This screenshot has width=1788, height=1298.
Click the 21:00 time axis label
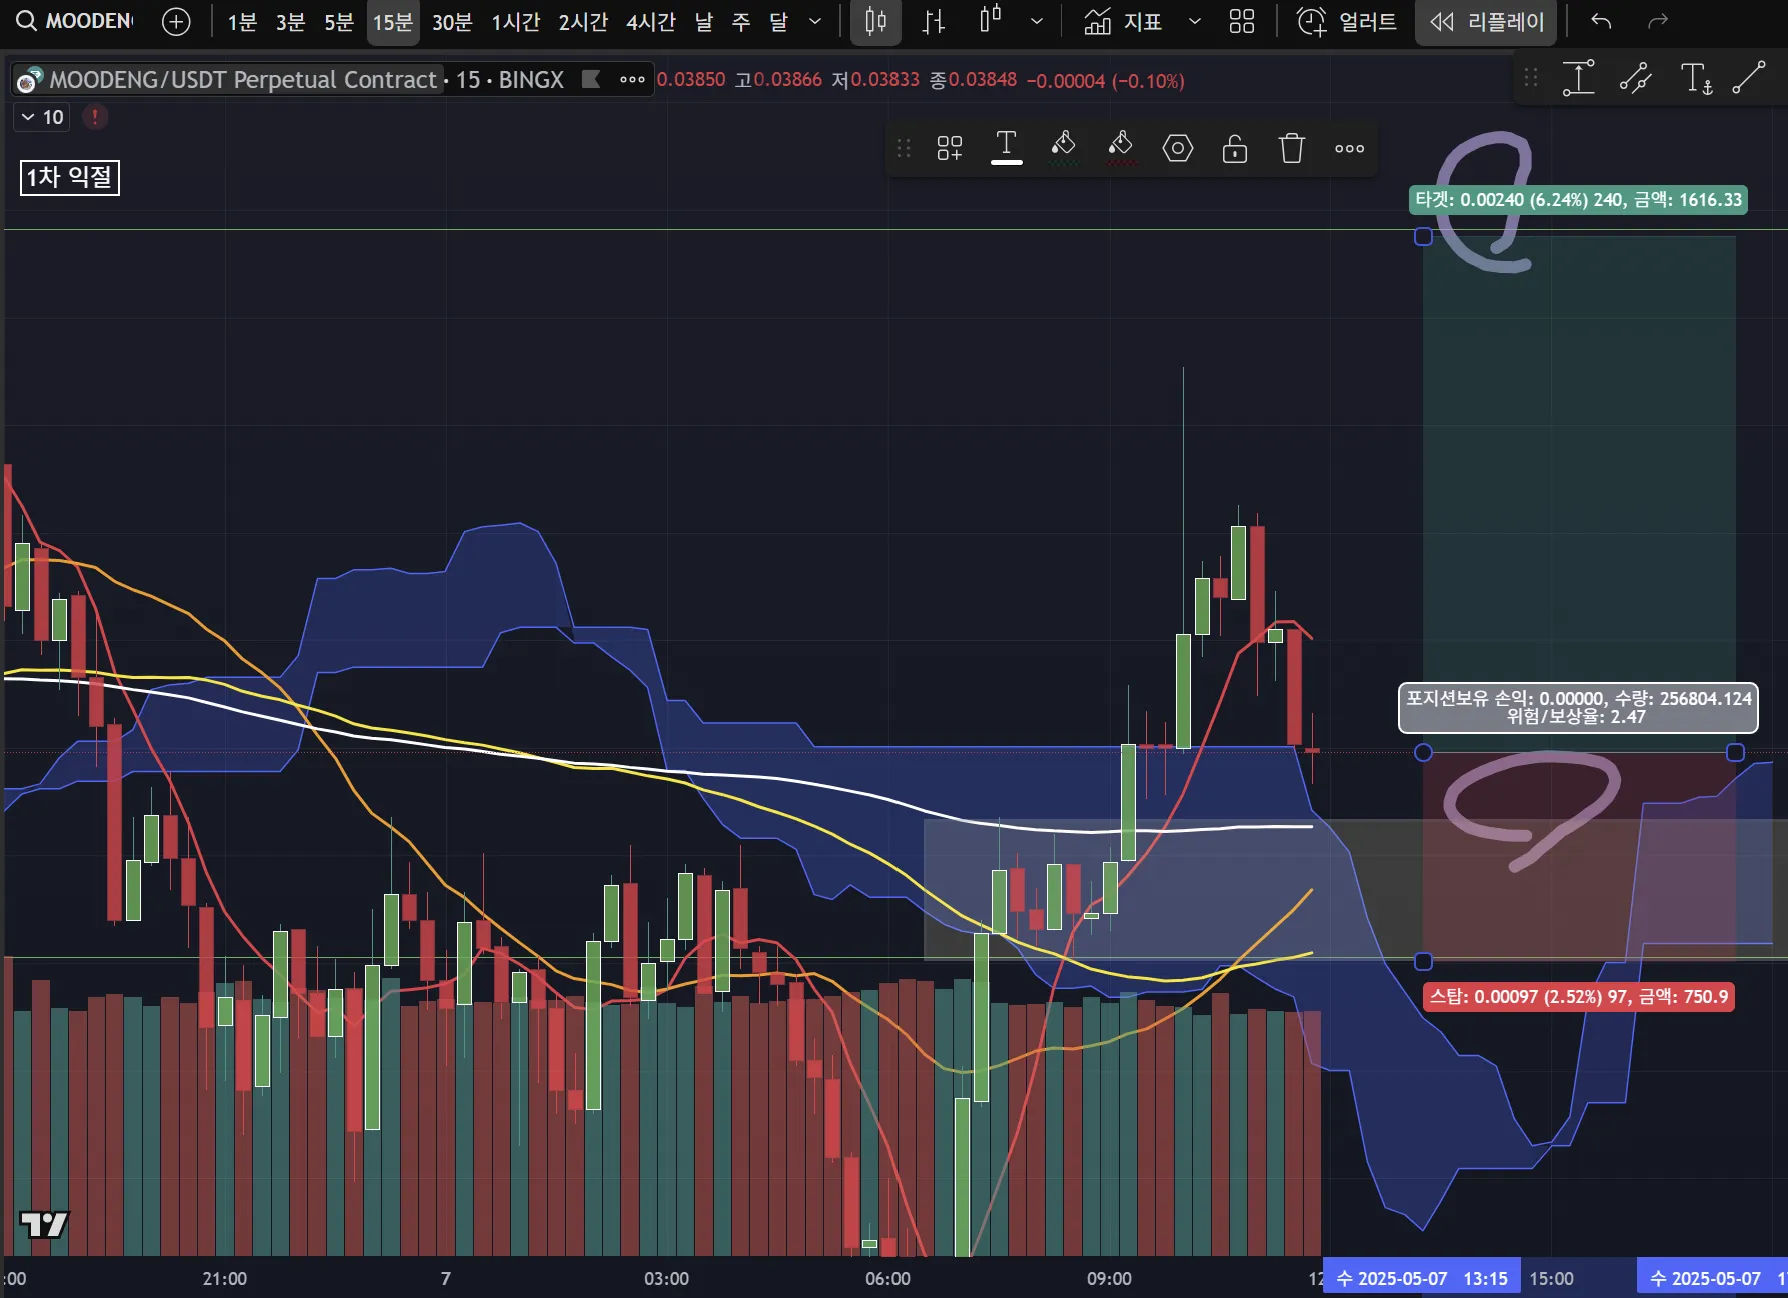[224, 1279]
